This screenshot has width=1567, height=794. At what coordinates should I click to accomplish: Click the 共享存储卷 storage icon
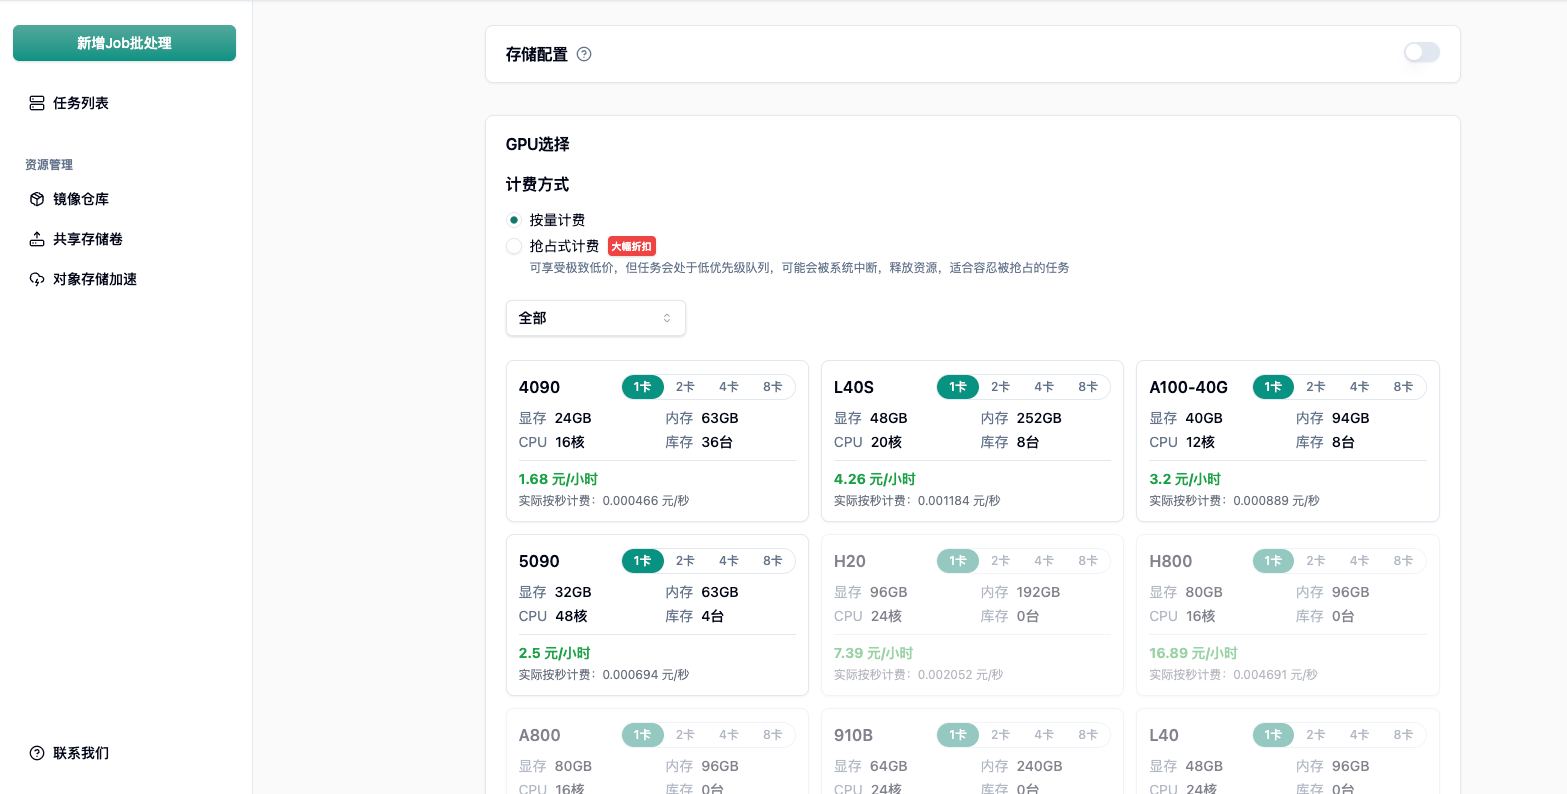37,239
